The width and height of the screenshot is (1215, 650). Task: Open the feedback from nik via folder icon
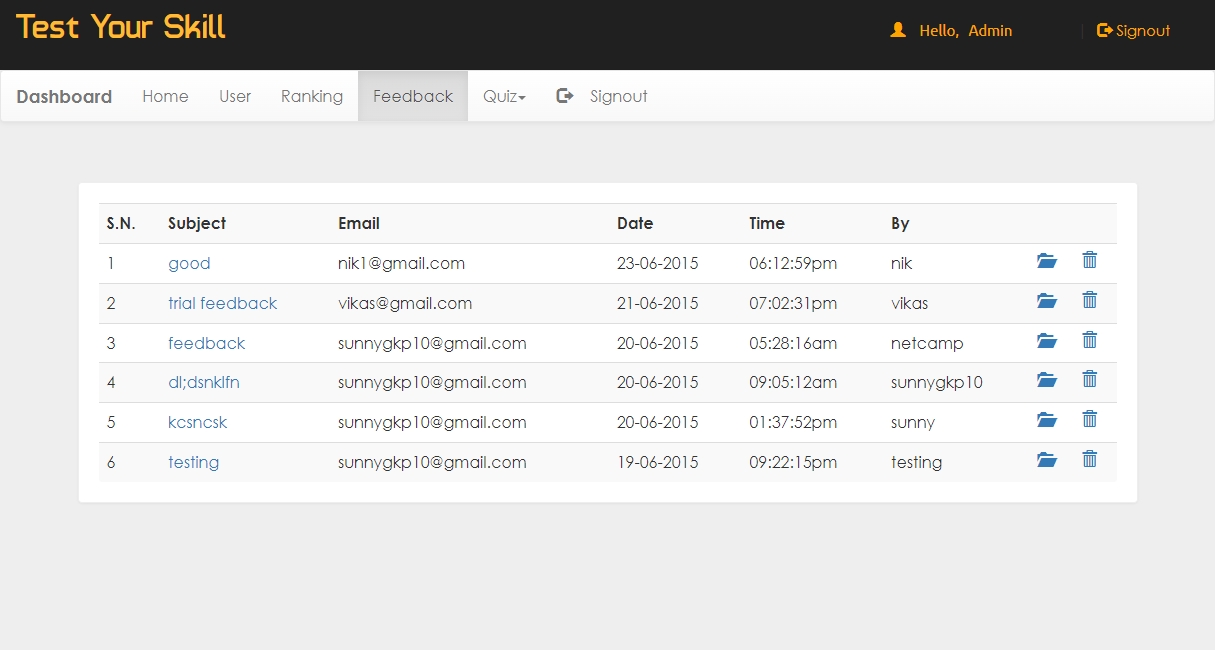click(1047, 262)
